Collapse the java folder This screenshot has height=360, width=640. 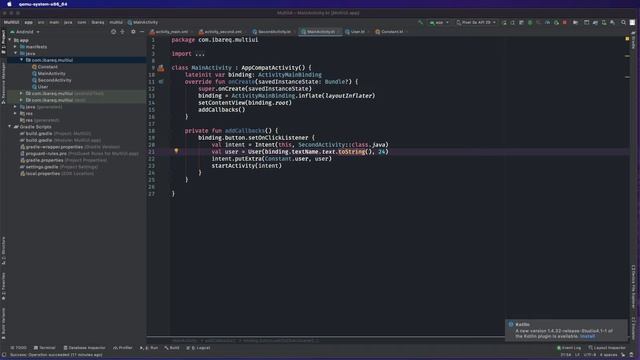click(x=16, y=53)
